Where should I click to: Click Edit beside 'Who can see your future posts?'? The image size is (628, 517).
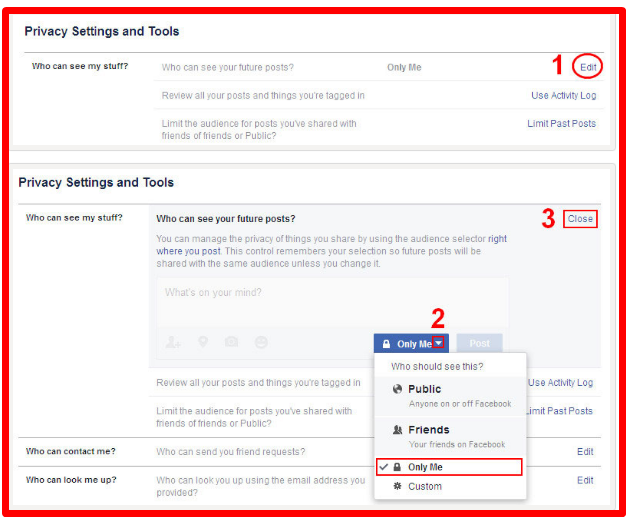coord(588,67)
